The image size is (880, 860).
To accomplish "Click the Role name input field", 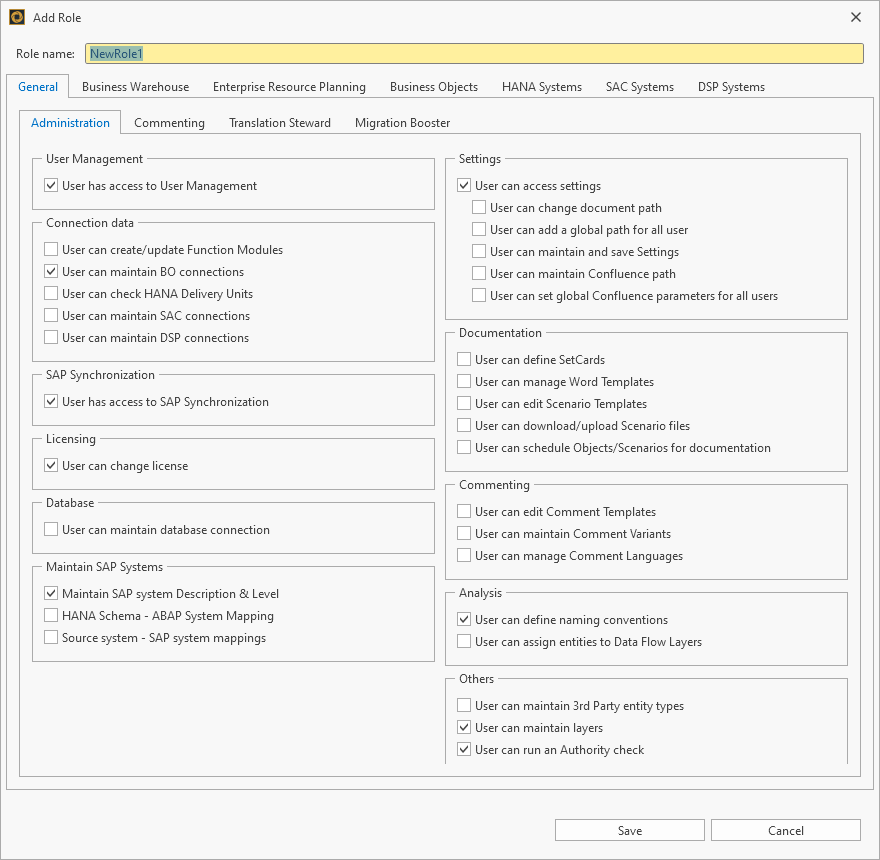I will 474,54.
